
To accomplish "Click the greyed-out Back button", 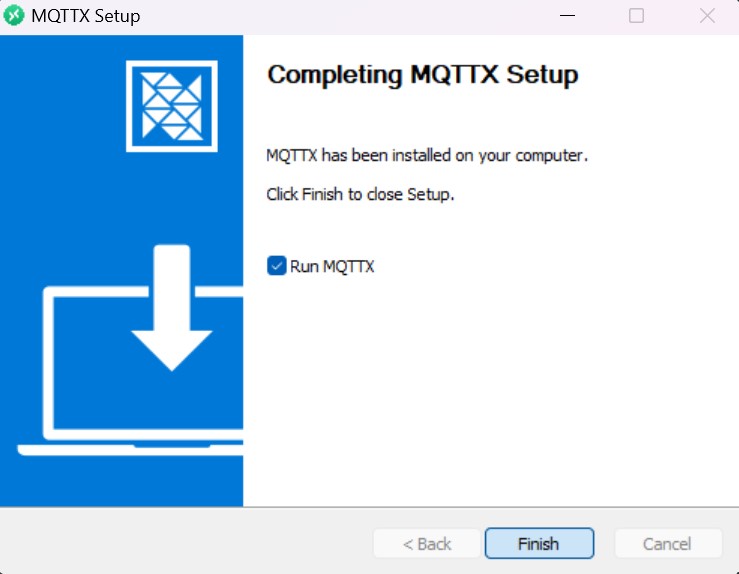I will (x=427, y=543).
